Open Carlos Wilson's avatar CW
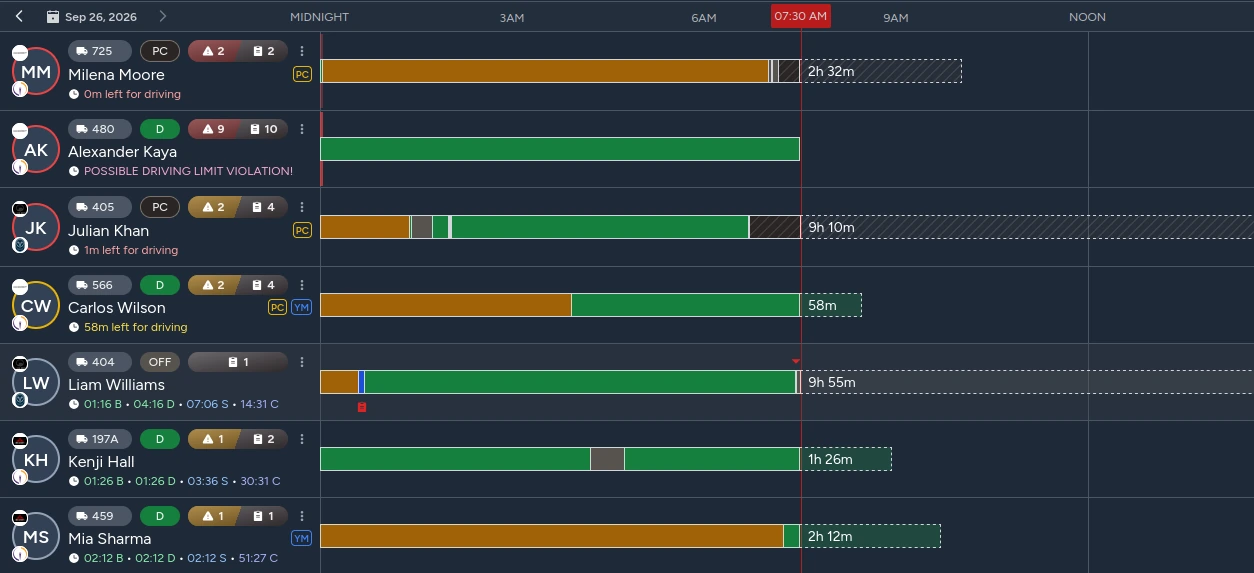The image size is (1254, 573). [x=36, y=306]
